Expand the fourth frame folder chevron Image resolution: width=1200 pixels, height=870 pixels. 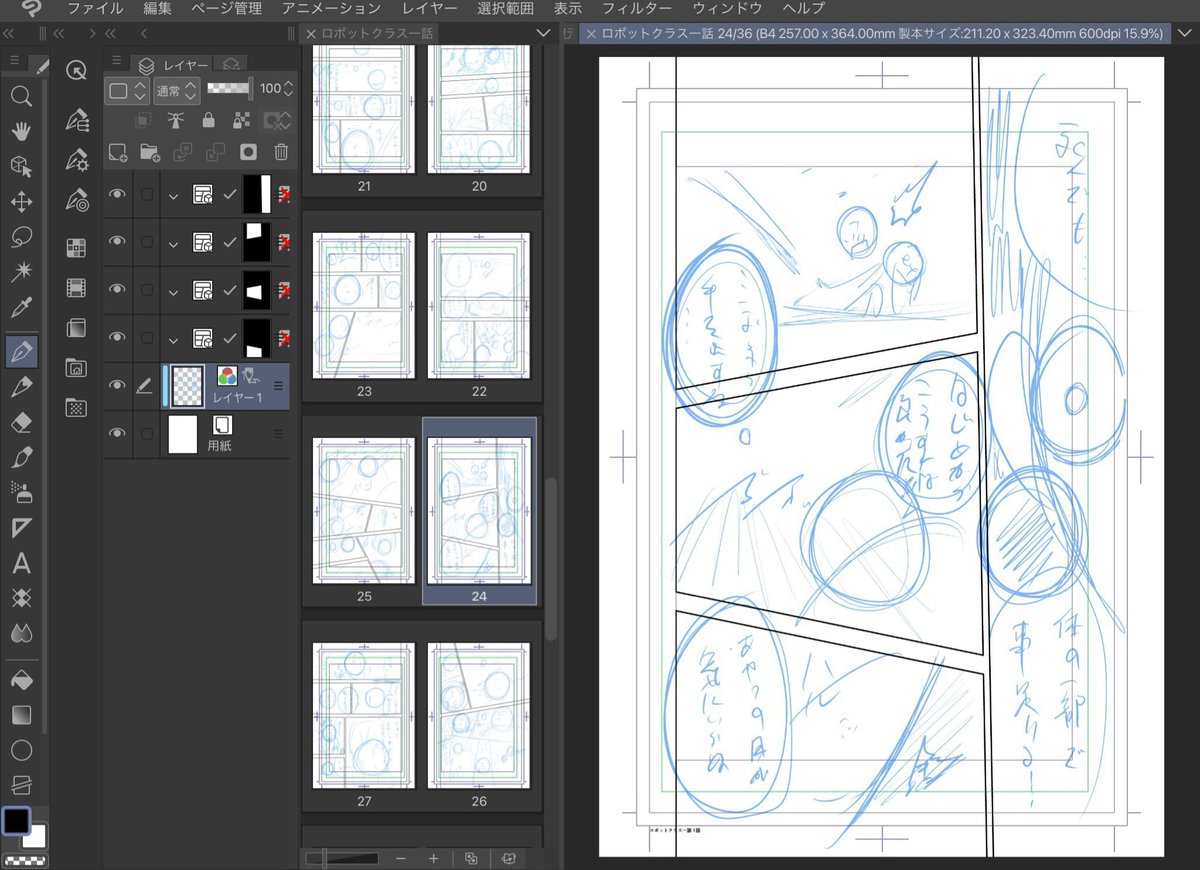[x=174, y=338]
